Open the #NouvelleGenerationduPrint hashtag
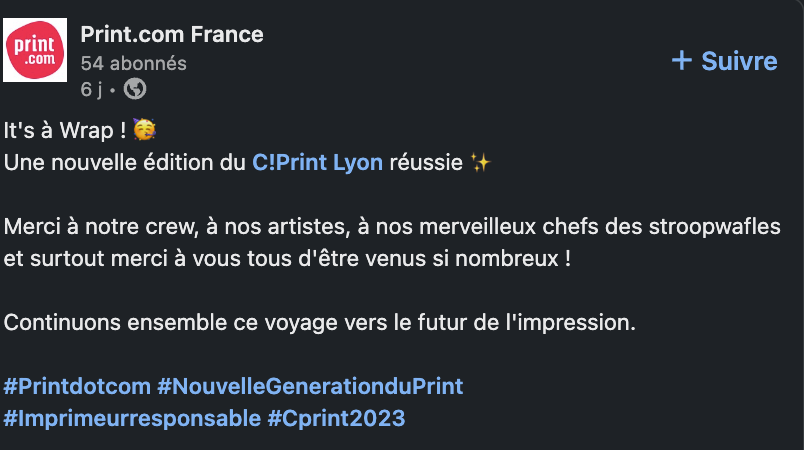The width and height of the screenshot is (804, 450). (310, 386)
